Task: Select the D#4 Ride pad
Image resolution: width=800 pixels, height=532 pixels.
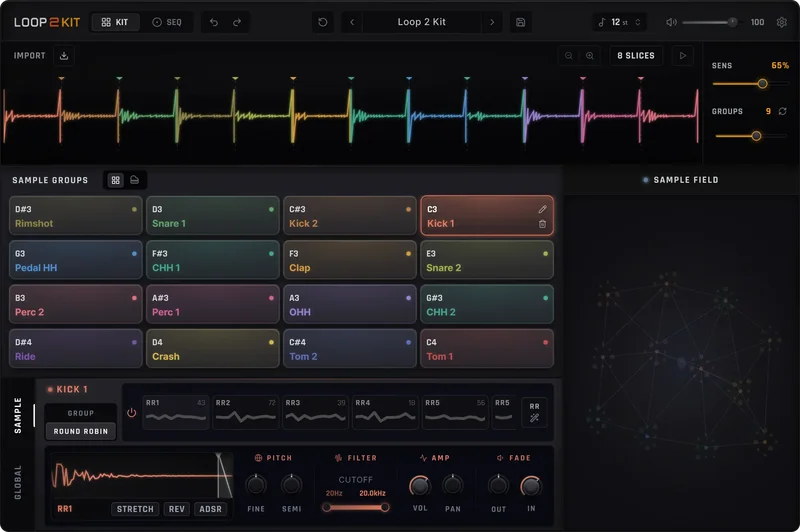Action: point(76,349)
